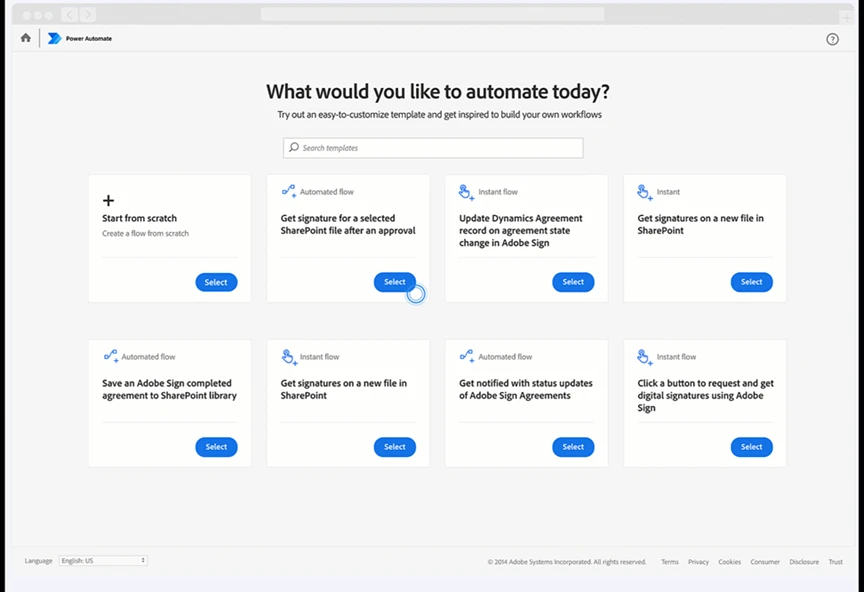
Task: Open the Language dropdown at the bottom
Action: 102,561
